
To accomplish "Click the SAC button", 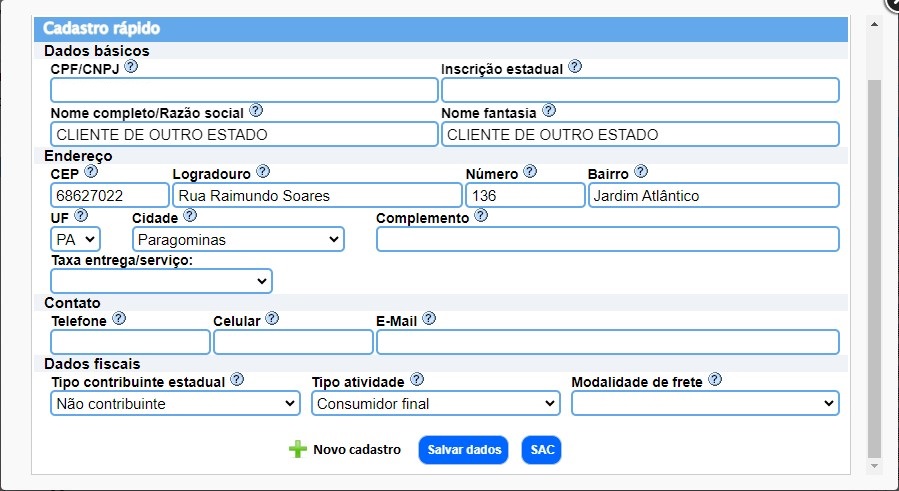I will pyautogui.click(x=541, y=450).
